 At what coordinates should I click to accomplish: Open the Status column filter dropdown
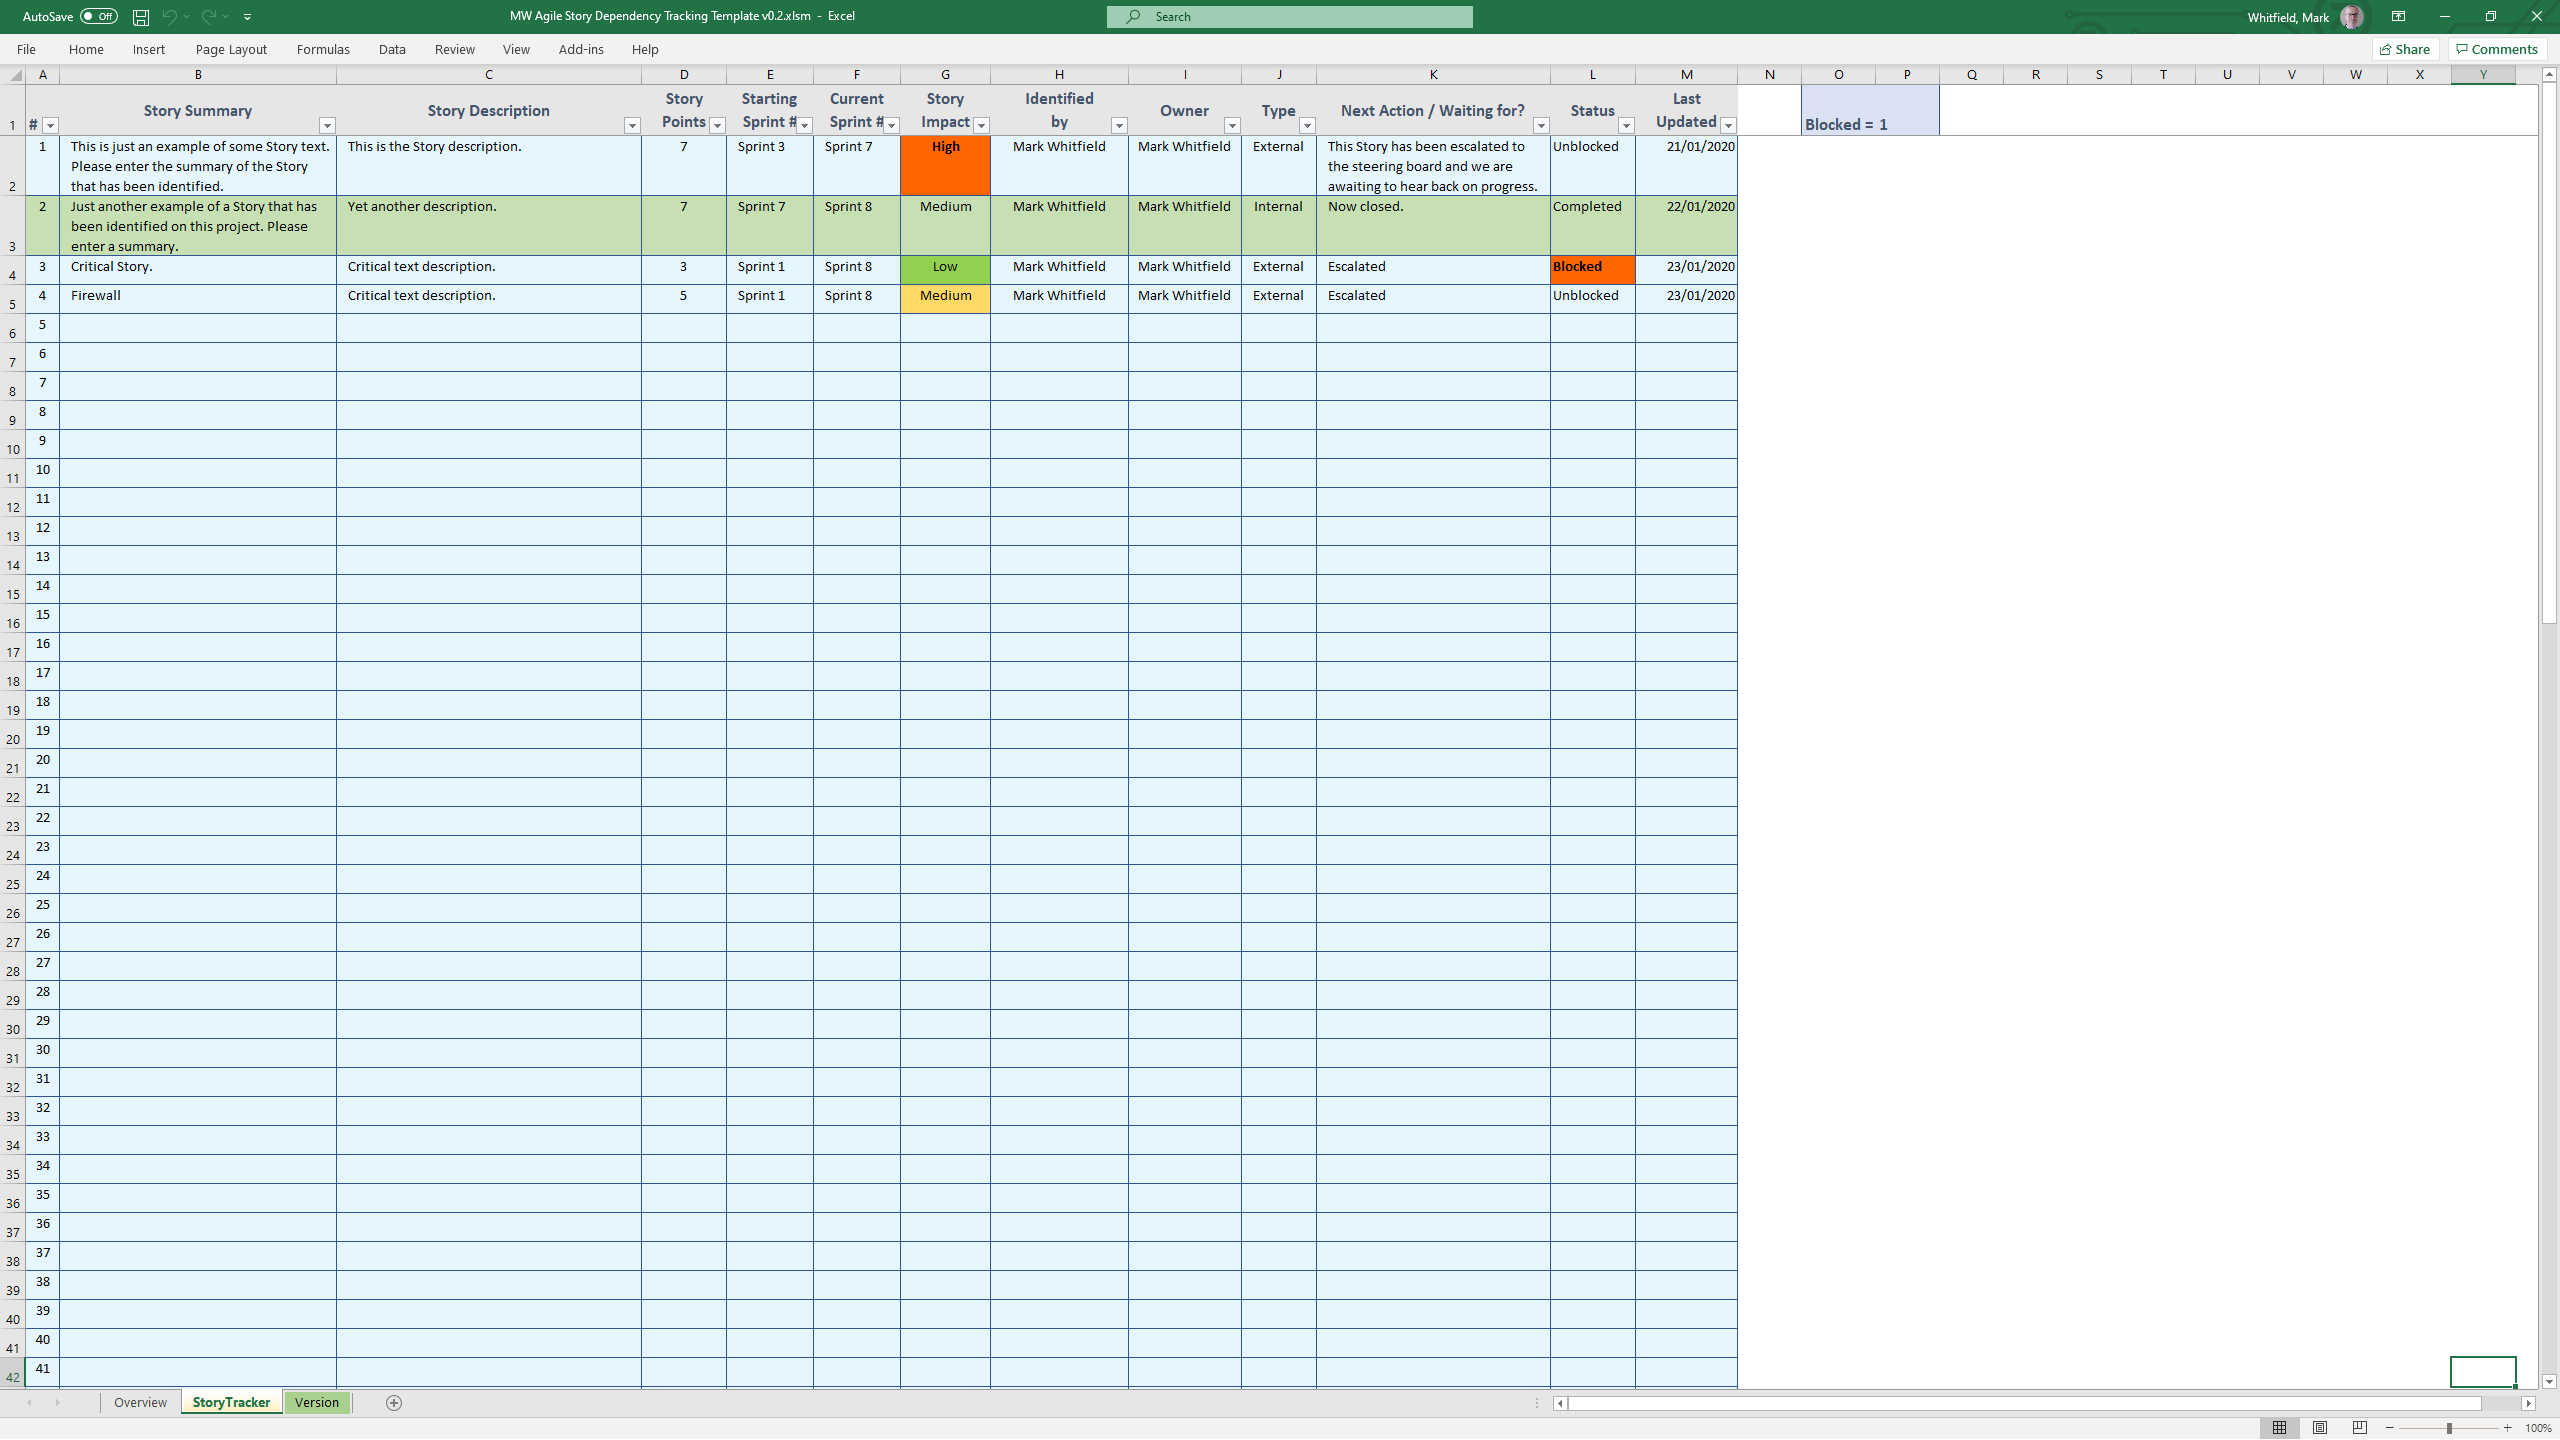coord(1626,125)
